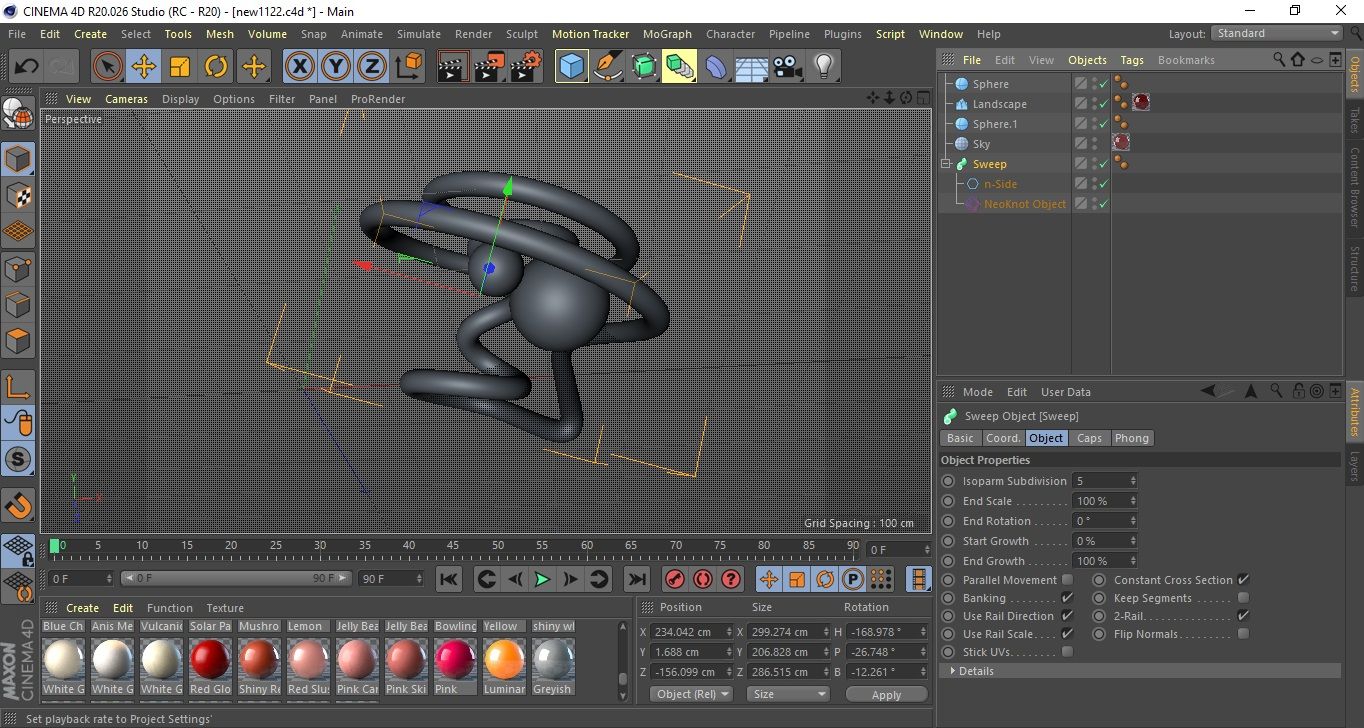Switch to Polygons mode
Image resolution: width=1364 pixels, height=728 pixels.
click(x=18, y=340)
